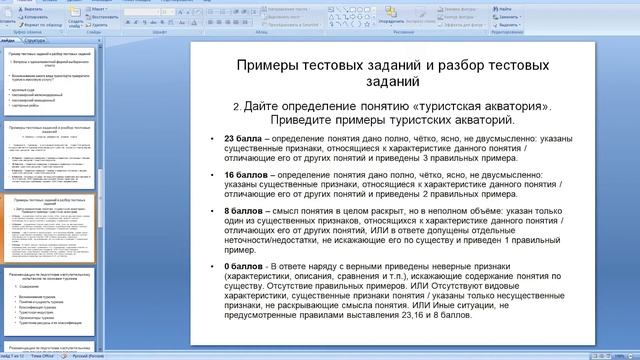The image size is (640, 360).
Task: Open the Упорядочить arrange dropdown
Action: pyautogui.click(x=391, y=16)
